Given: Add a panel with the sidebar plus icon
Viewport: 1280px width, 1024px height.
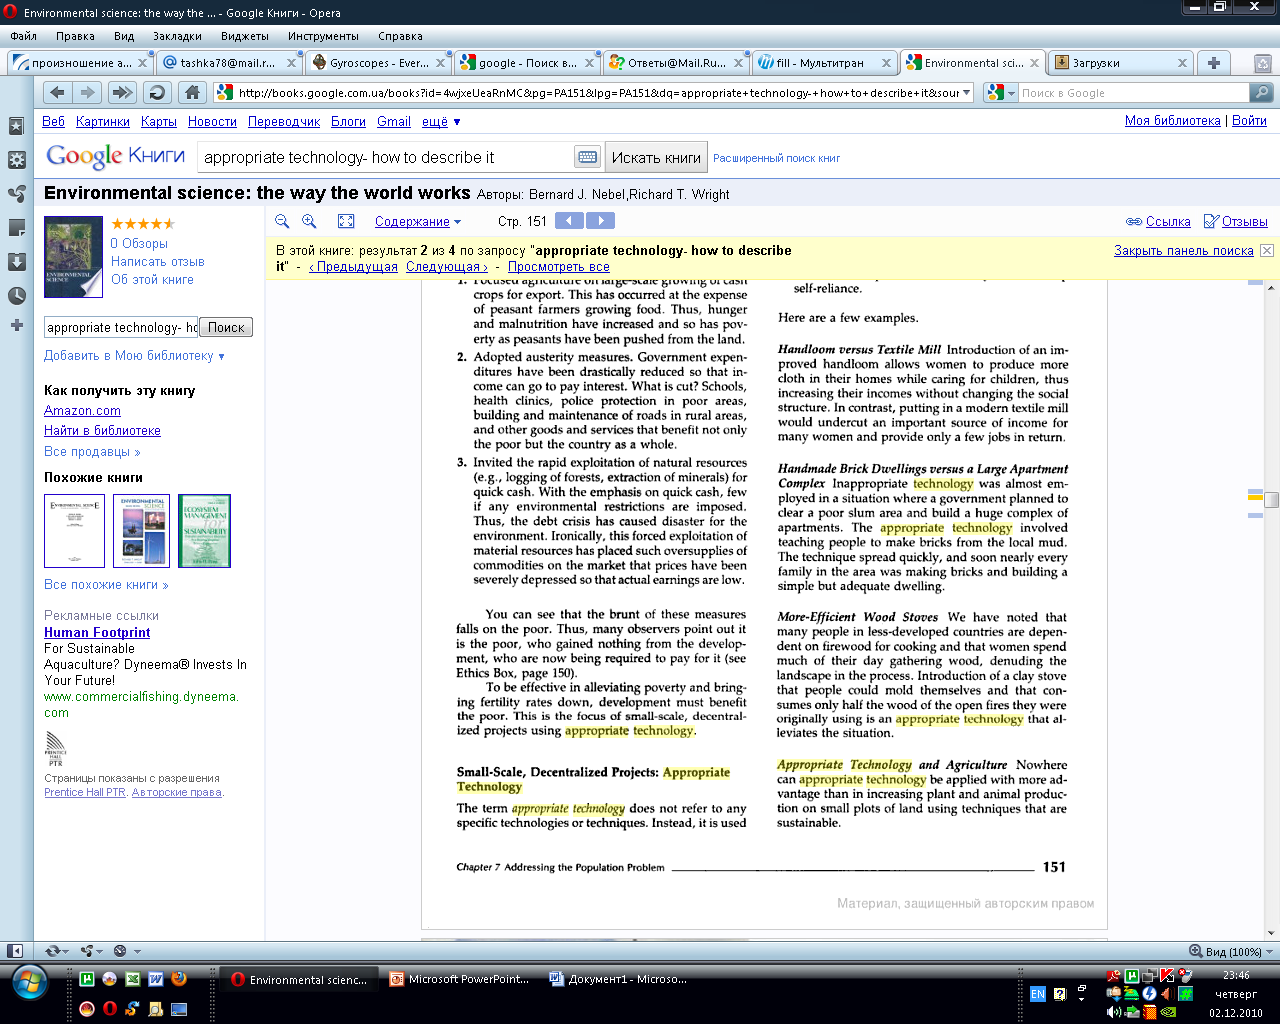Looking at the screenshot, I should pyautogui.click(x=16, y=325).
